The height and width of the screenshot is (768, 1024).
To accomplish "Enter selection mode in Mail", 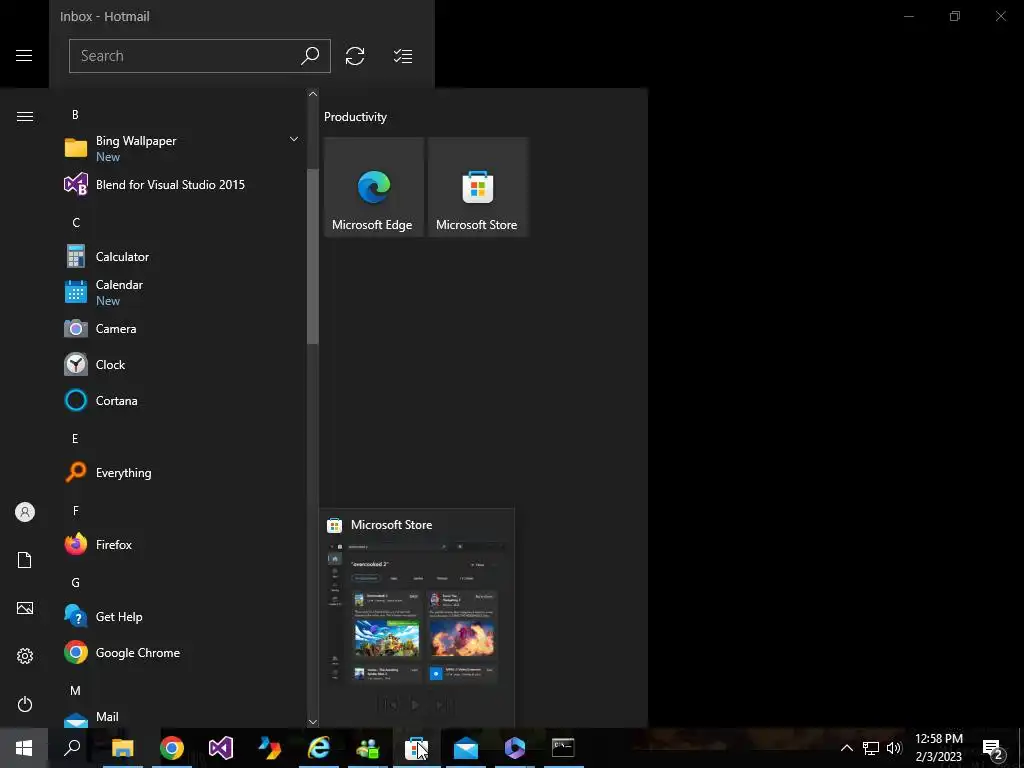I will coord(403,56).
